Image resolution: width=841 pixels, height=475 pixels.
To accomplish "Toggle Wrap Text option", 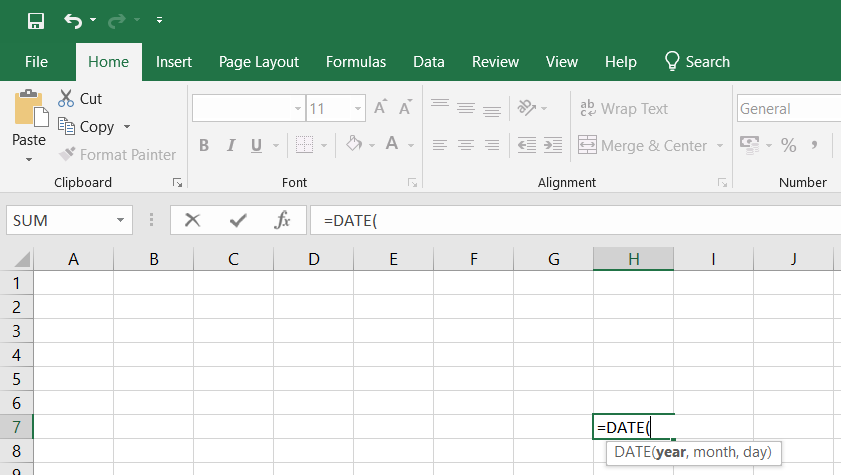I will [x=623, y=109].
